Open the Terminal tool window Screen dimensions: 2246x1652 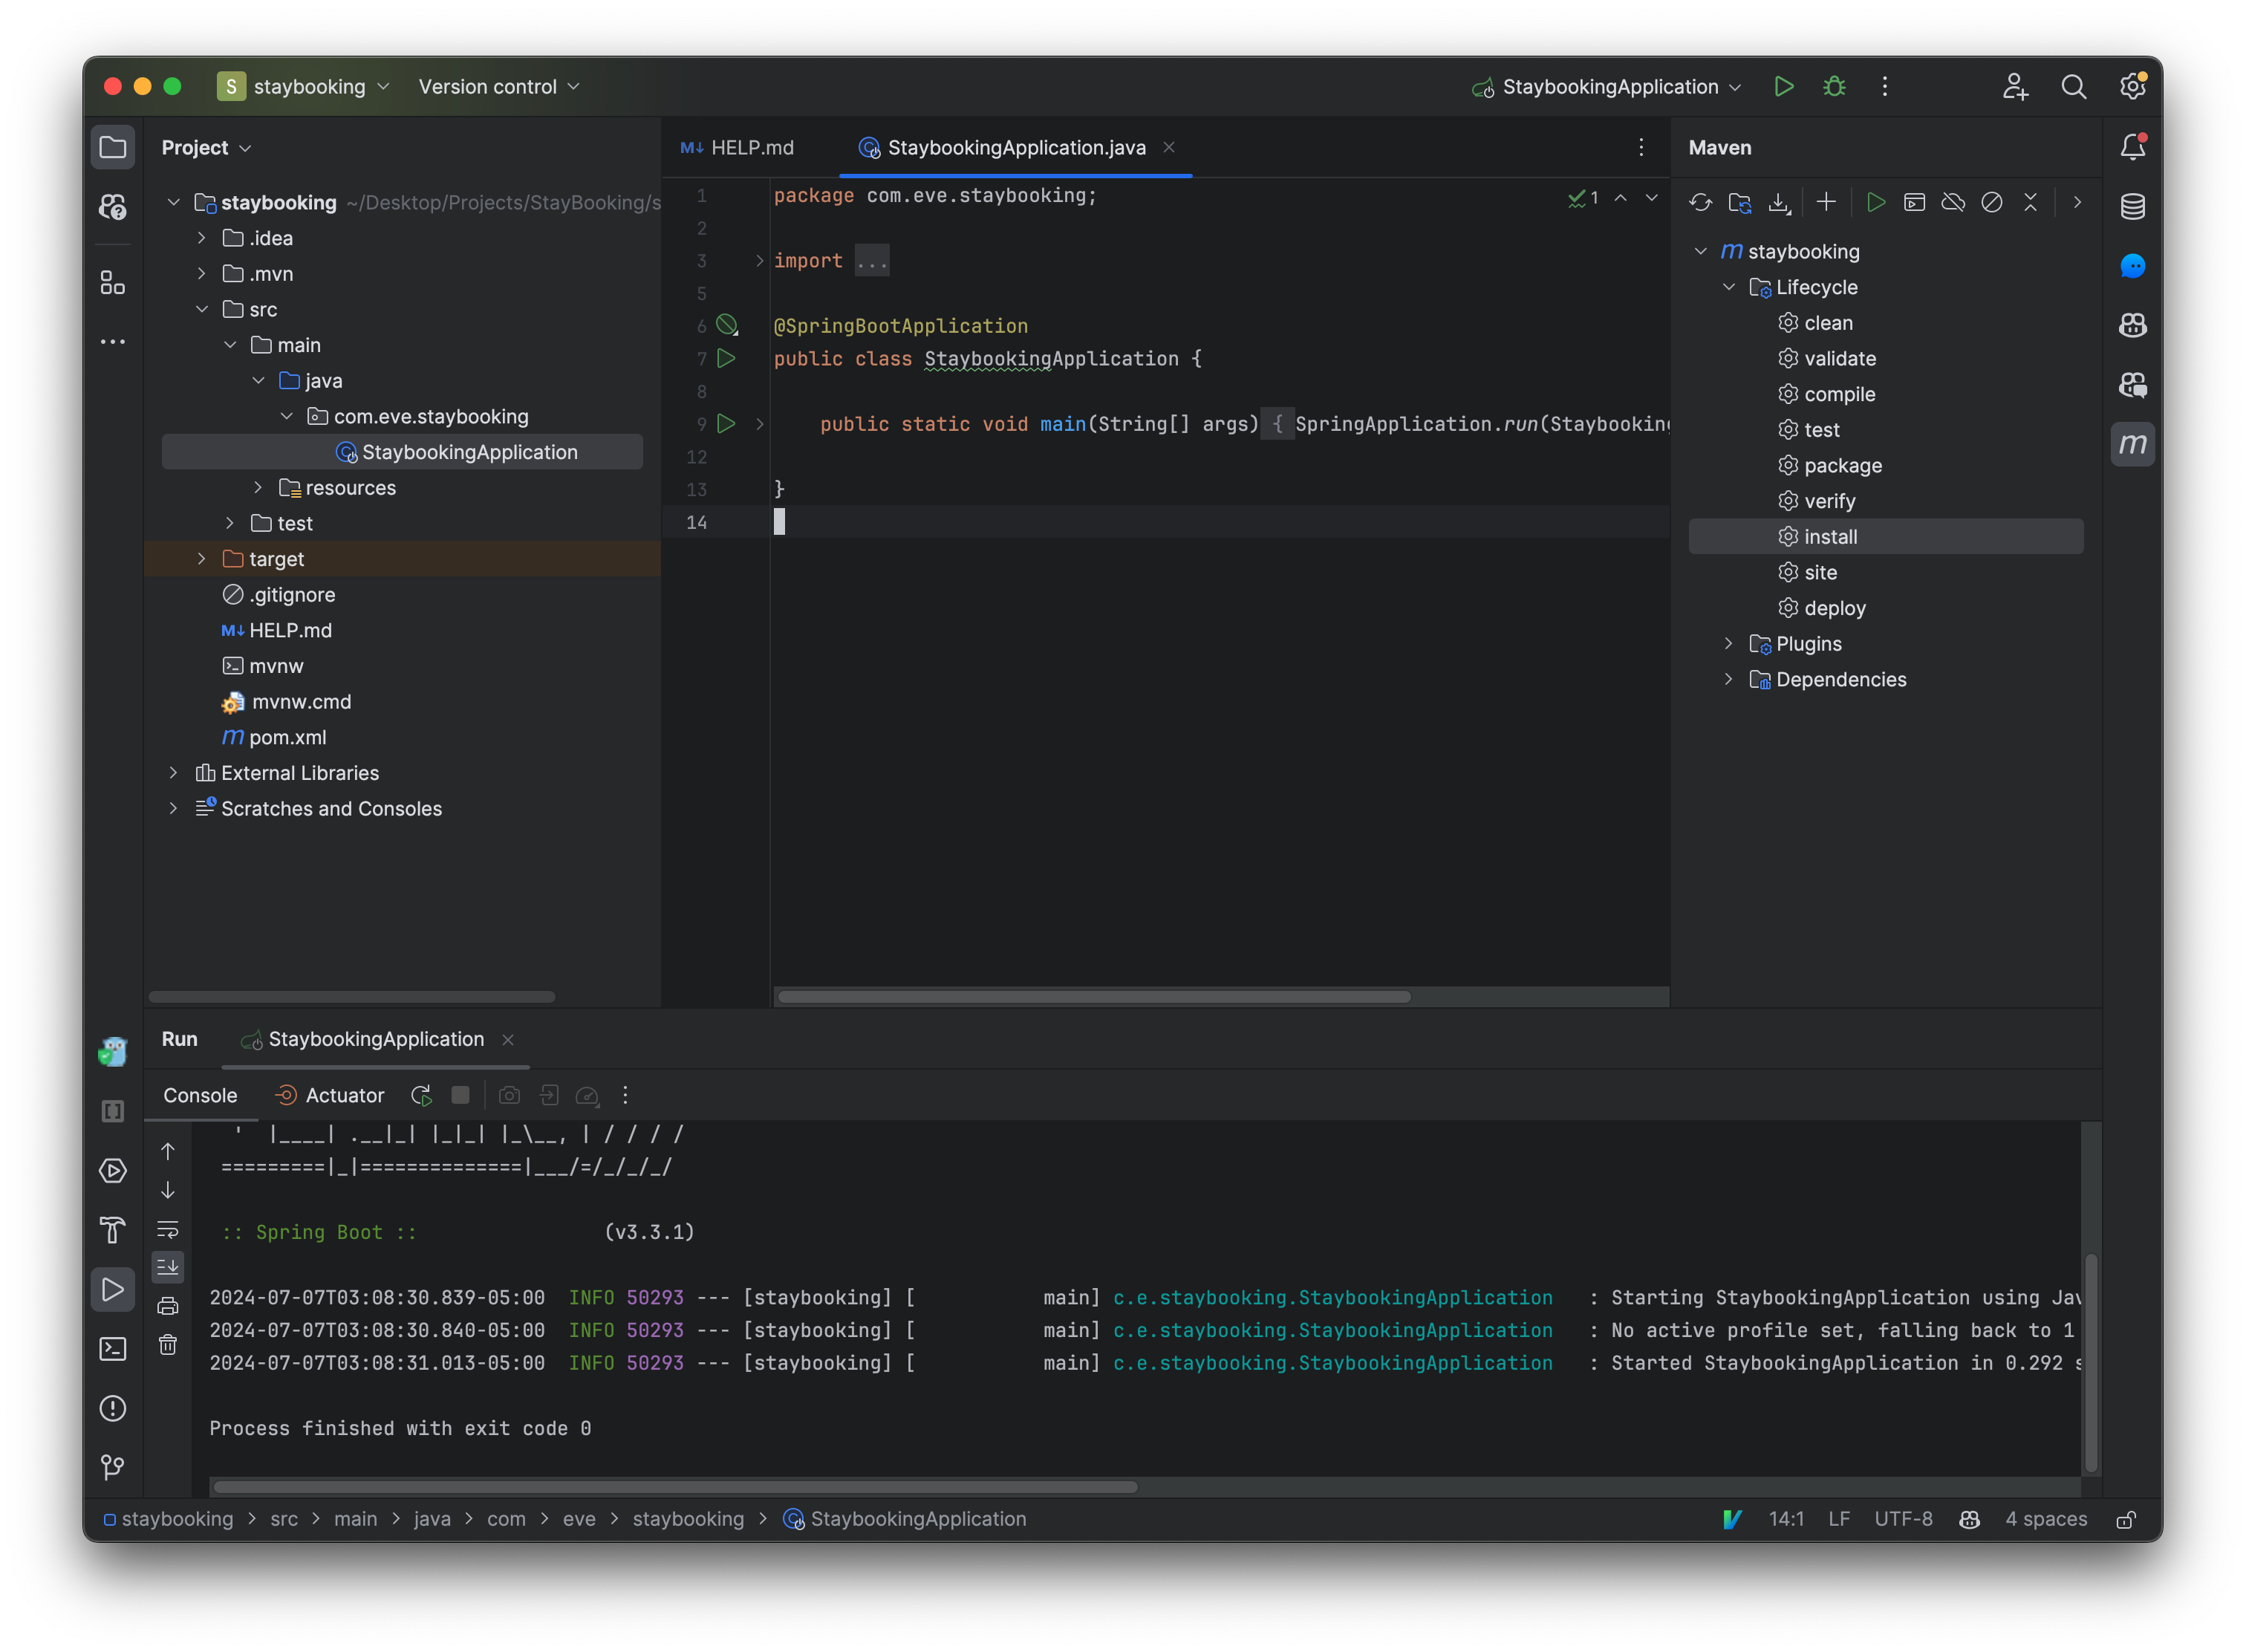point(113,1349)
